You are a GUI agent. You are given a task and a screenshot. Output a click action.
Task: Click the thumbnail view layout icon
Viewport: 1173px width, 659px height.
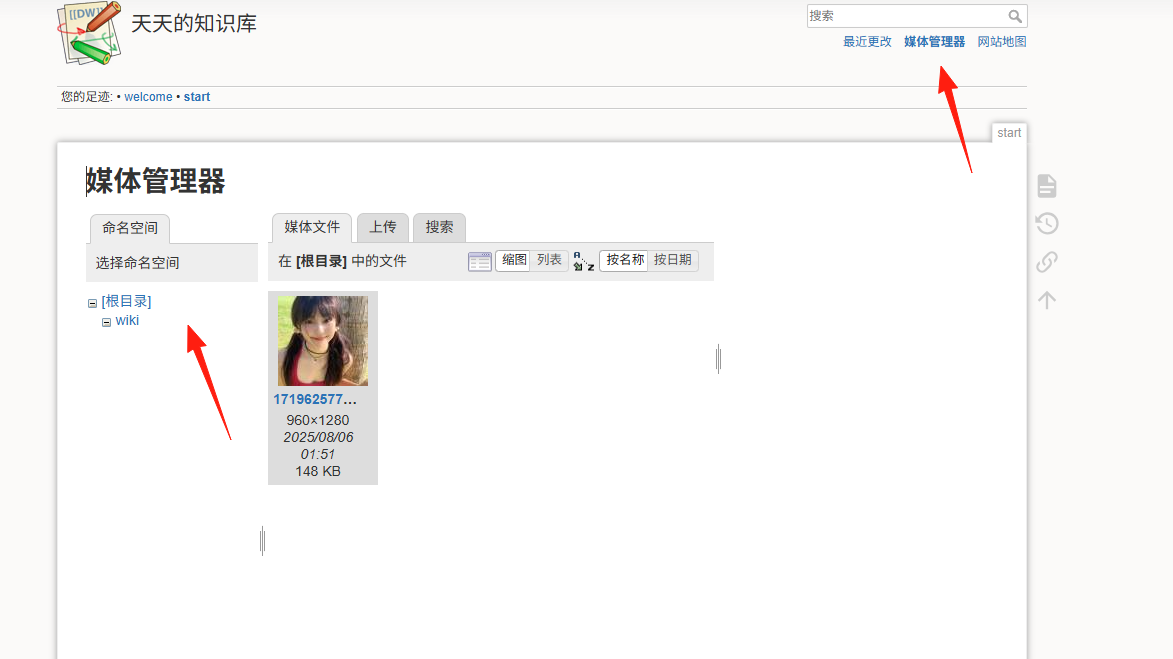pyautogui.click(x=480, y=261)
